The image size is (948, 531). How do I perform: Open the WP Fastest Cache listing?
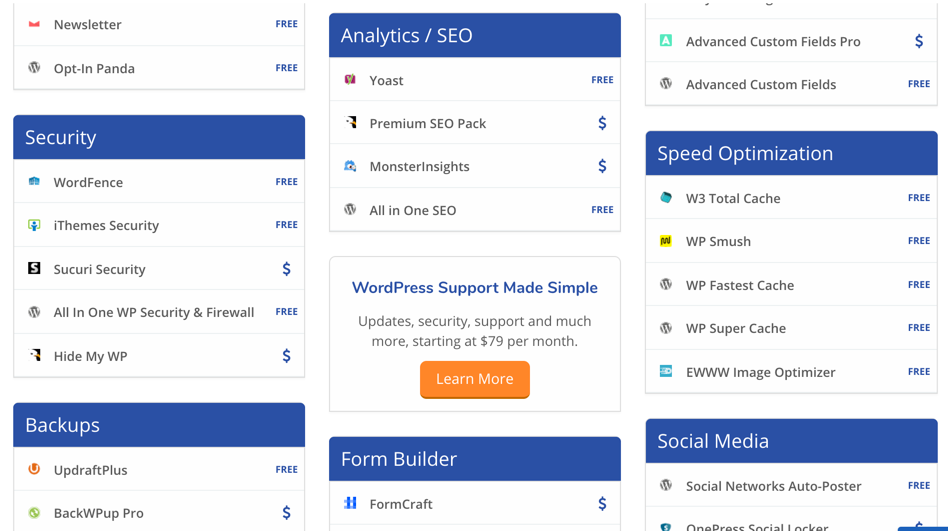739,285
